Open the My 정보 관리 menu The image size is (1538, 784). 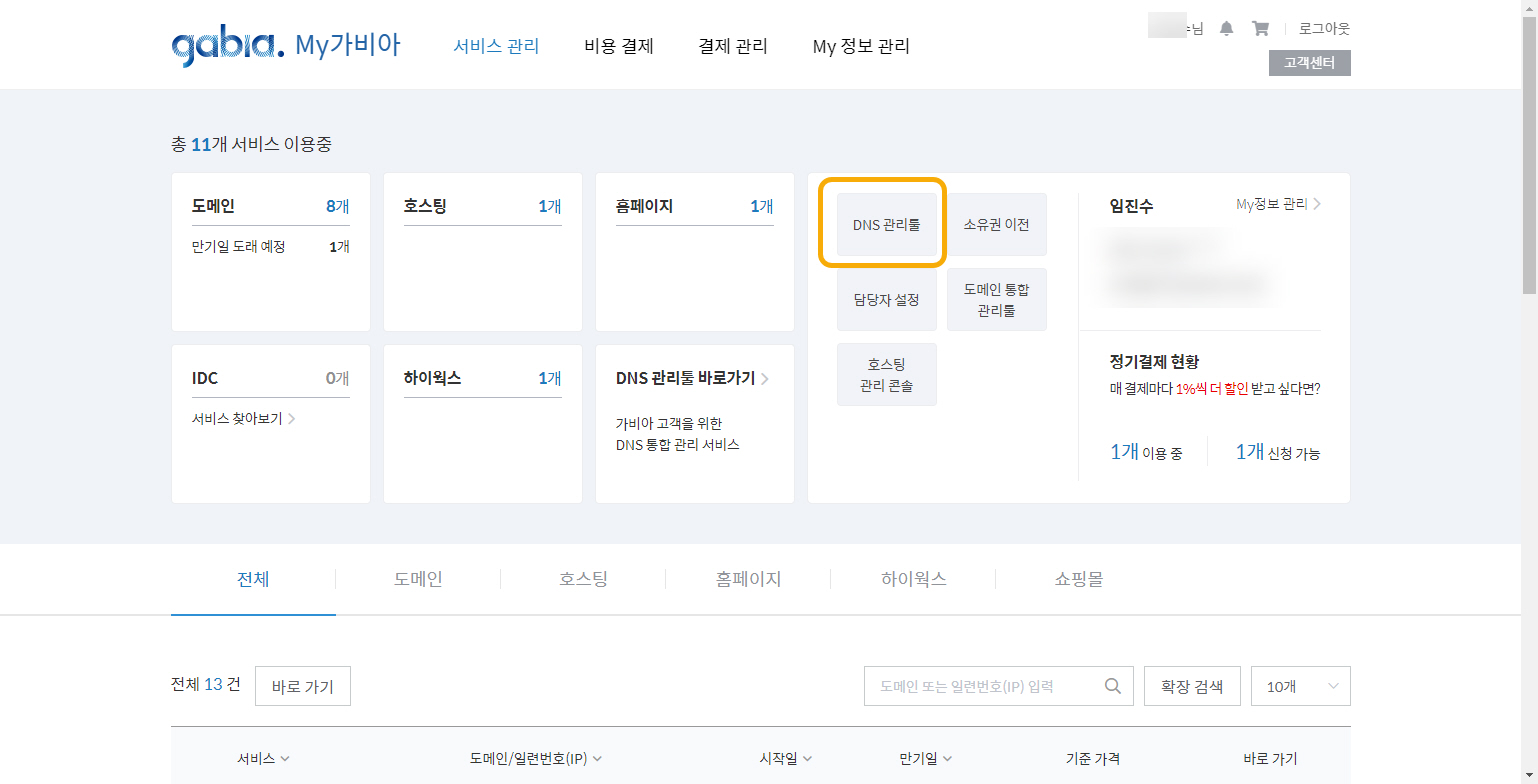pos(861,46)
